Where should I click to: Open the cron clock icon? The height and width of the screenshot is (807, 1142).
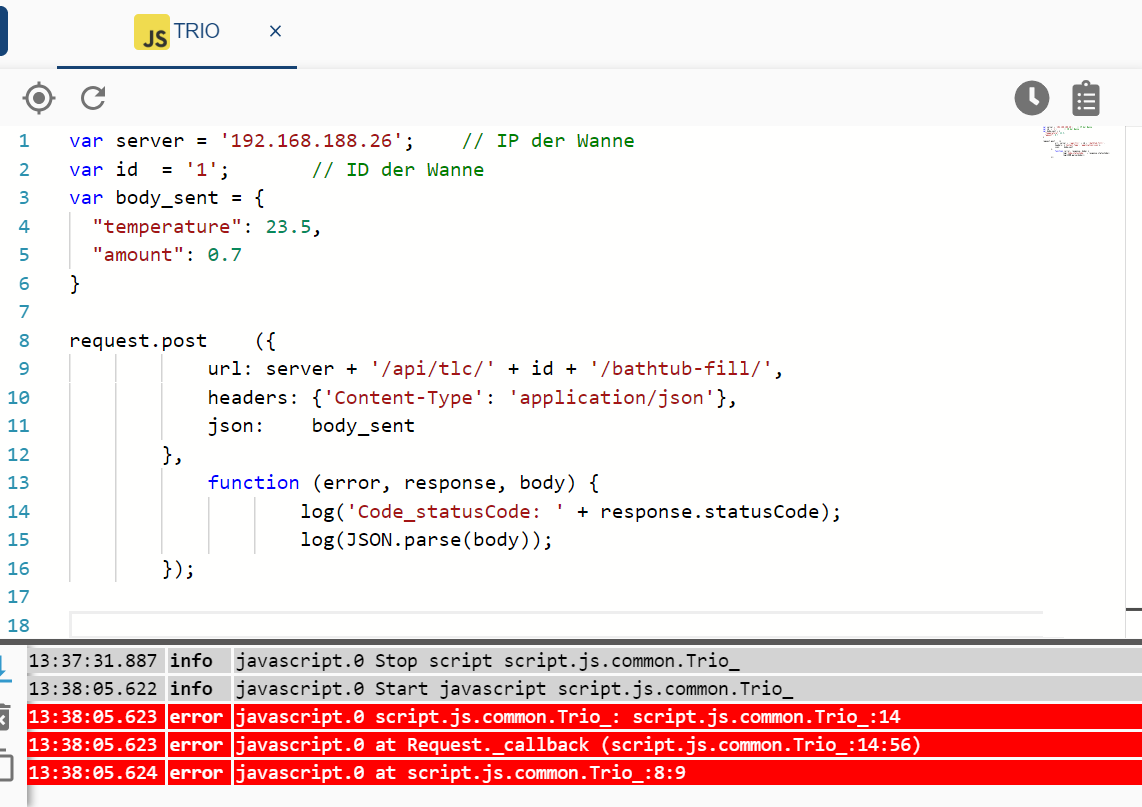[x=1031, y=98]
